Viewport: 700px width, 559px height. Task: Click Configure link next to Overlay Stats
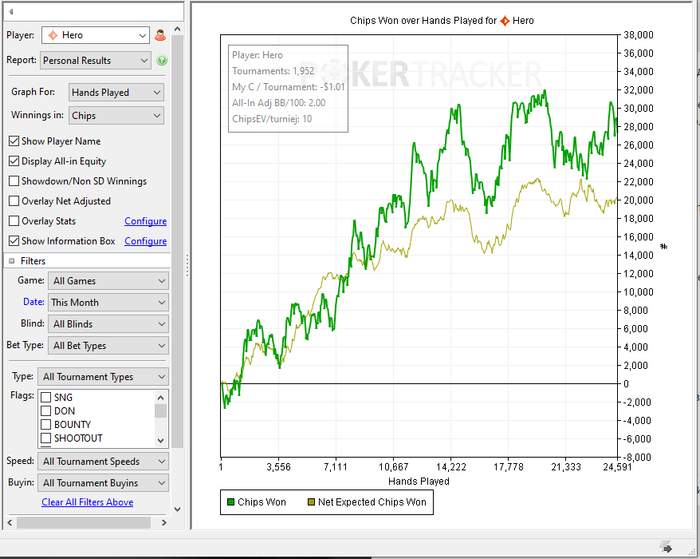(145, 221)
